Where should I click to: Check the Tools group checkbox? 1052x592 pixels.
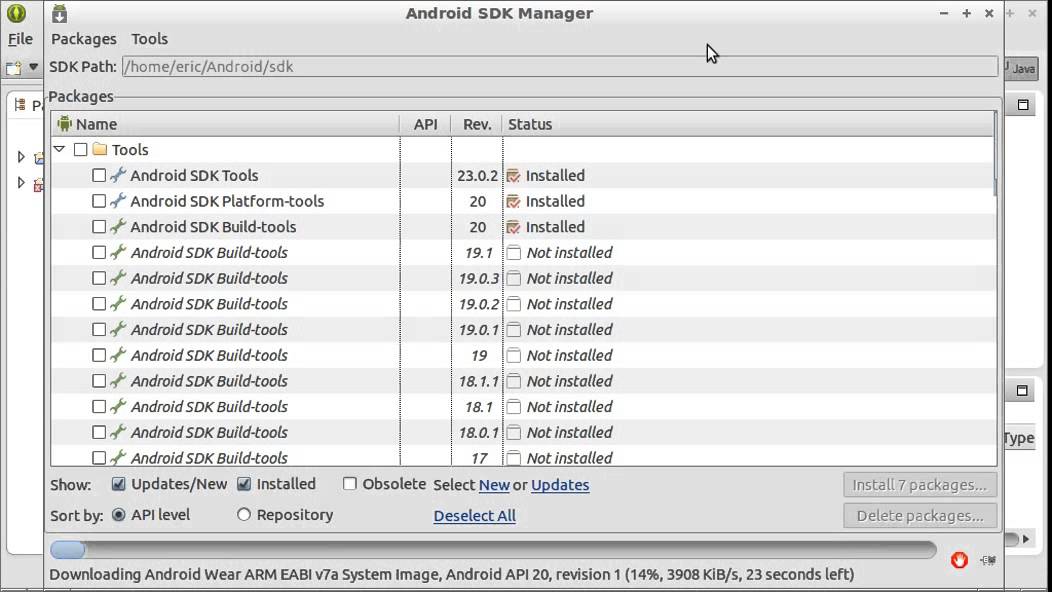81,149
